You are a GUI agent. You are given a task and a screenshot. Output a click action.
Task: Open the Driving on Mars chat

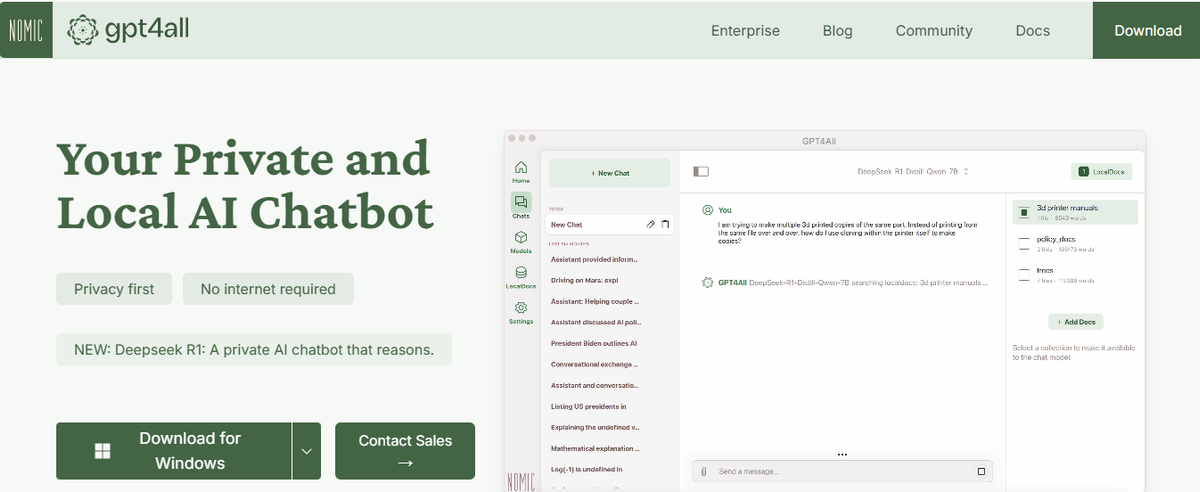click(x=586, y=280)
